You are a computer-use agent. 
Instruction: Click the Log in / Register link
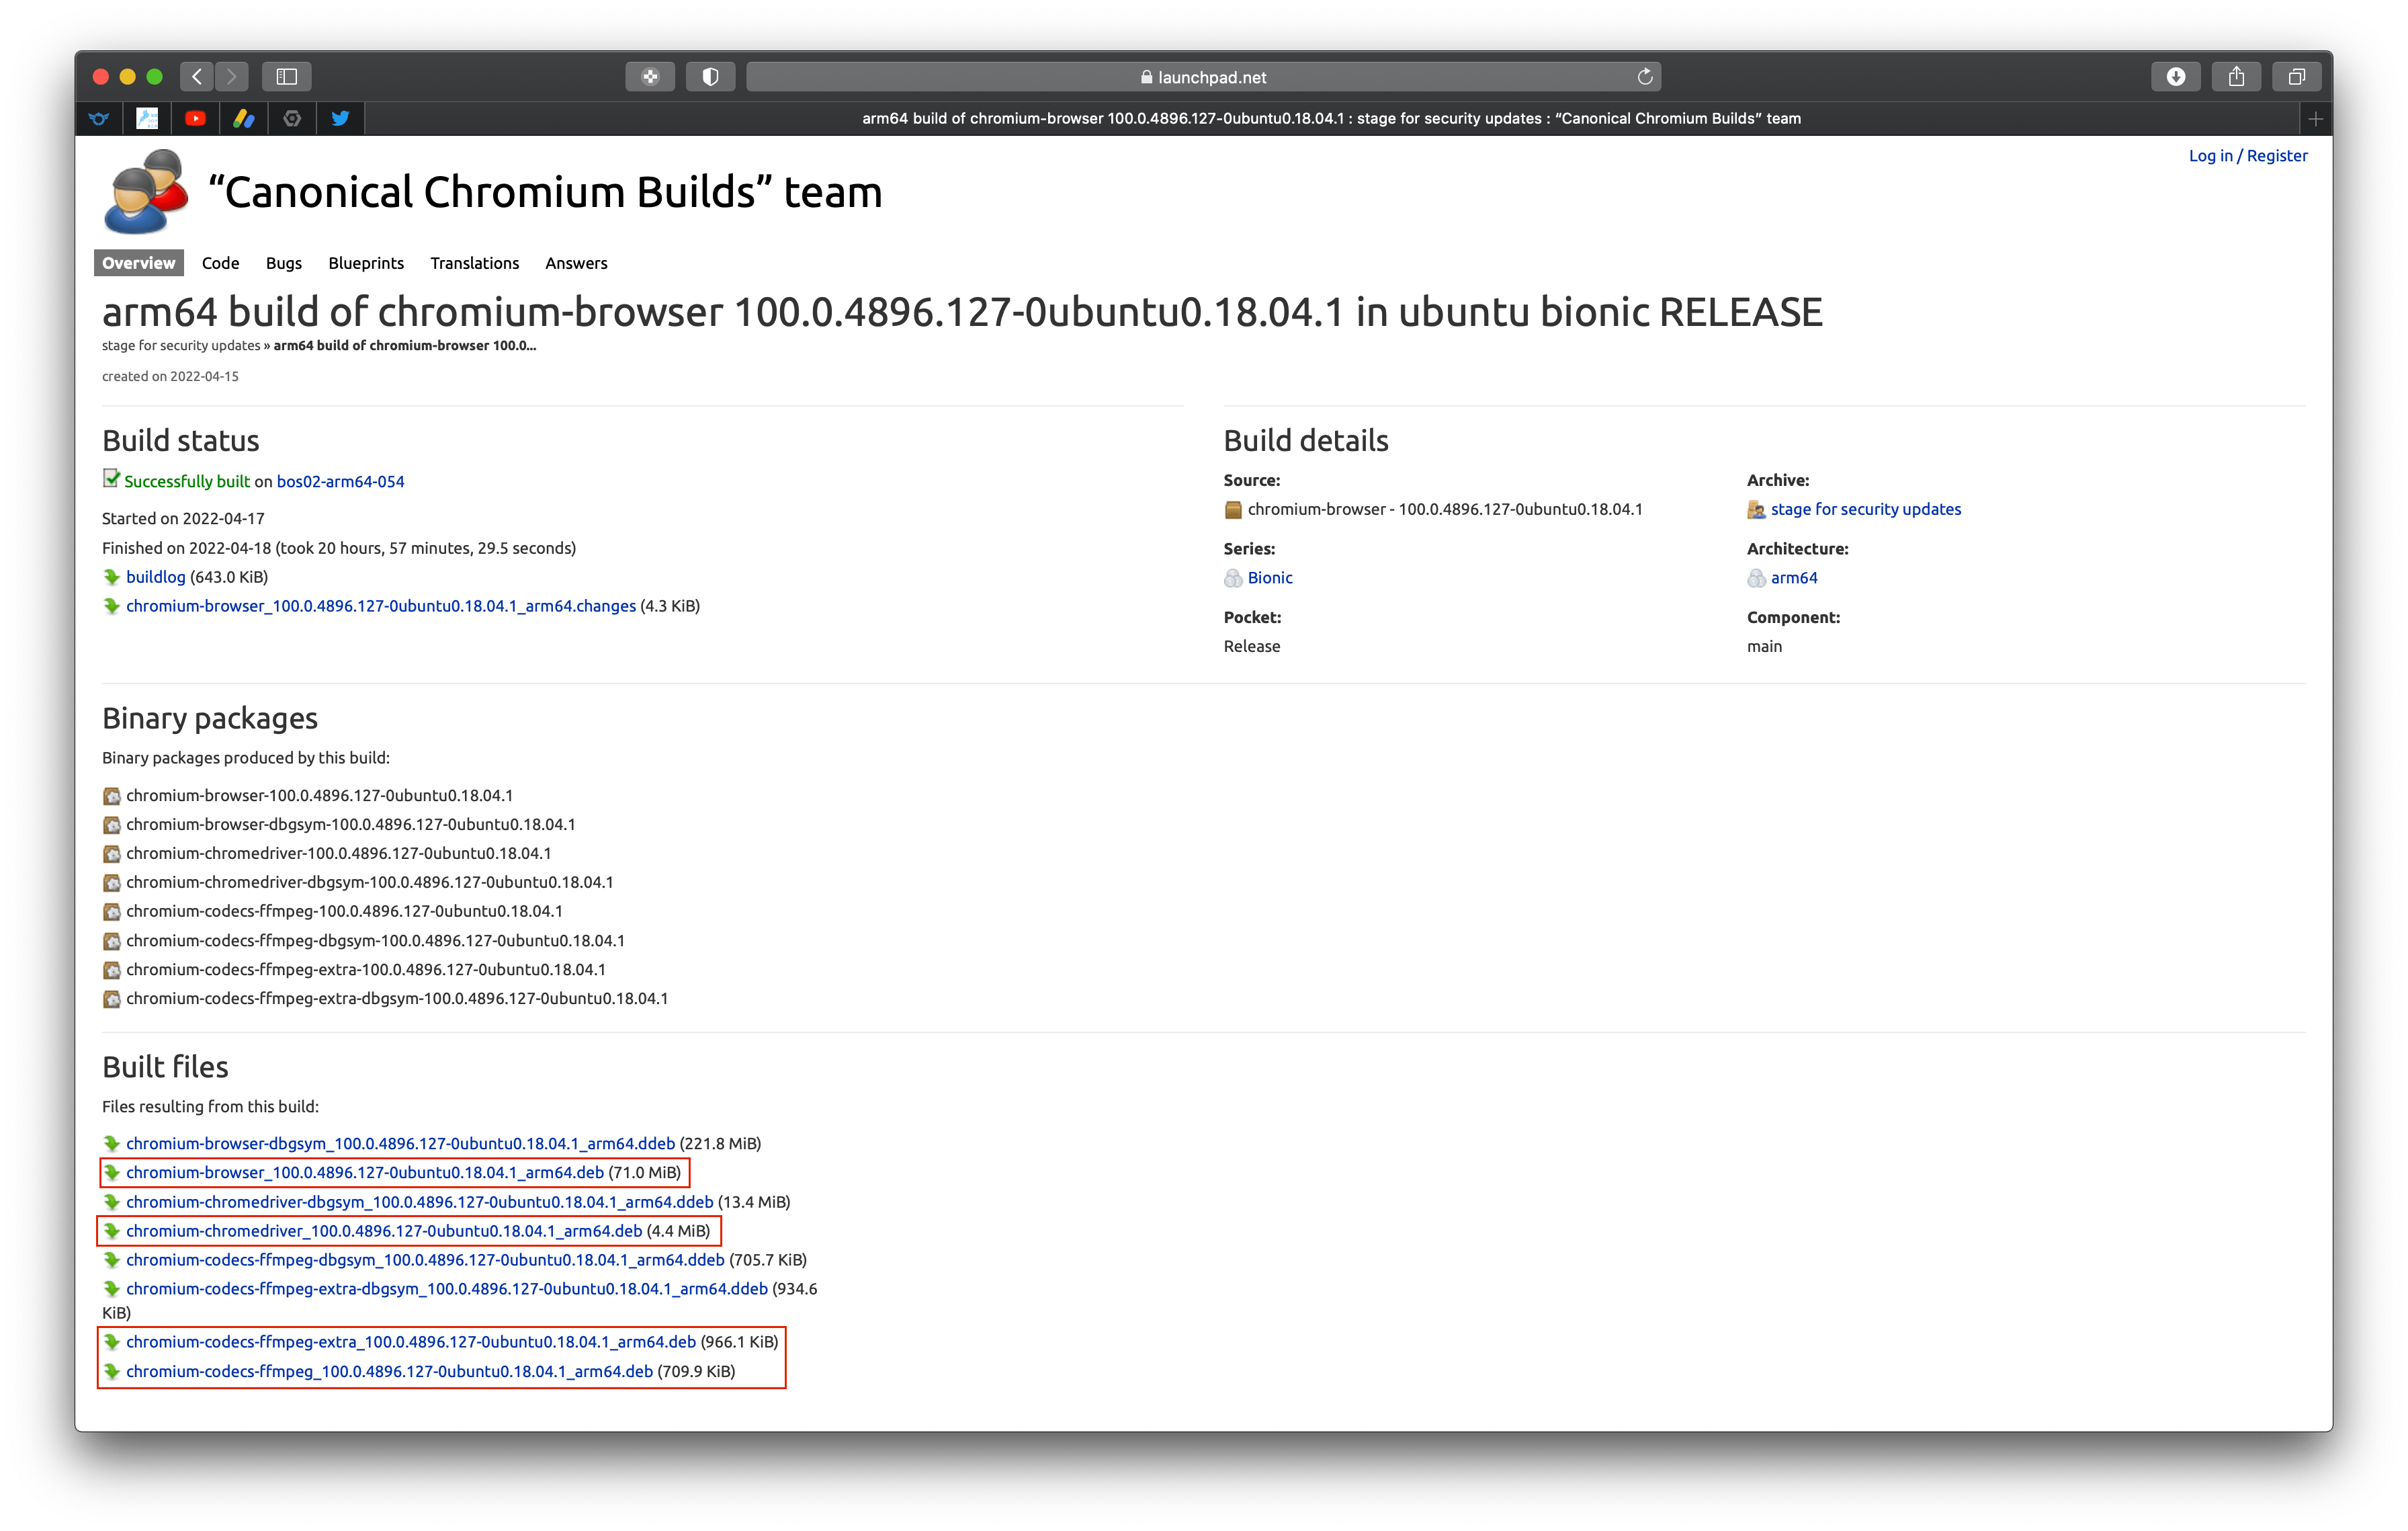(x=2247, y=156)
